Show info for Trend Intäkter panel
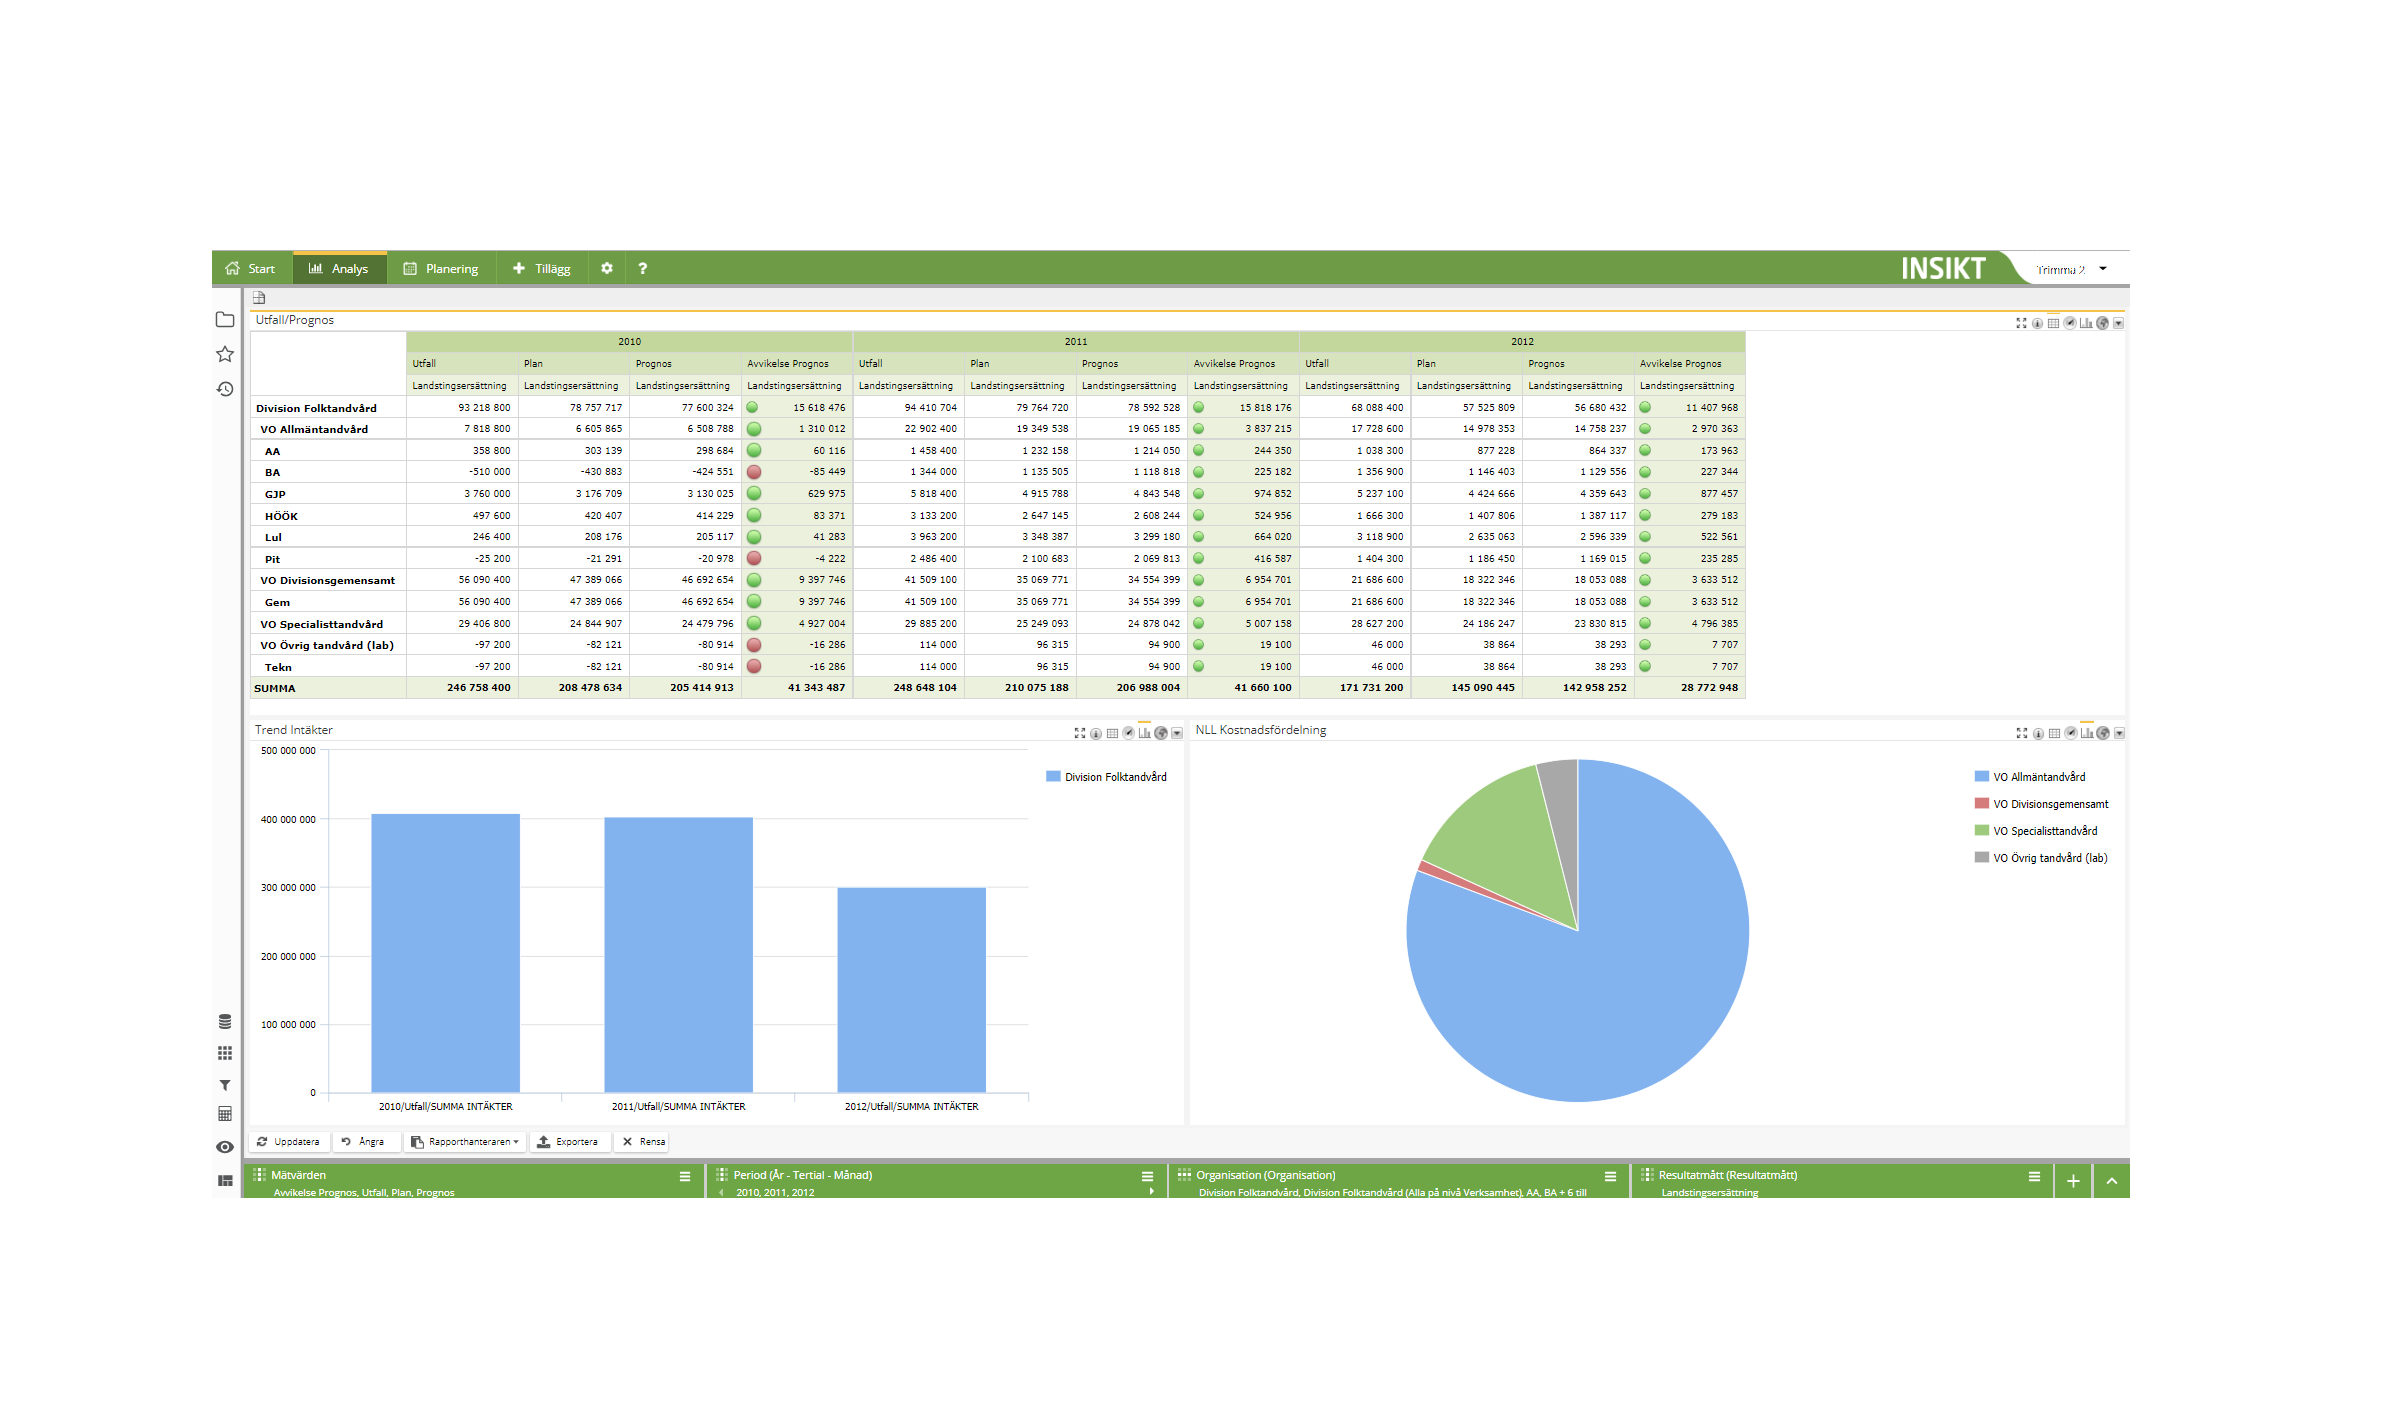The height and width of the screenshot is (1426, 2406). (x=1096, y=733)
